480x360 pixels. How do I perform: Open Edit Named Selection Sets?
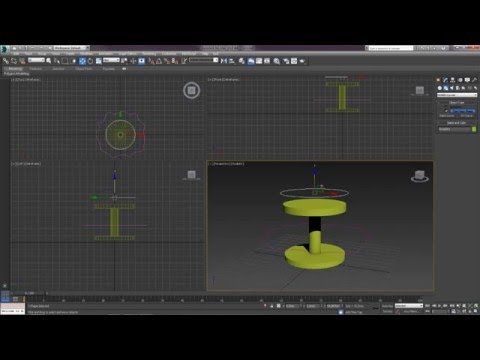184,61
